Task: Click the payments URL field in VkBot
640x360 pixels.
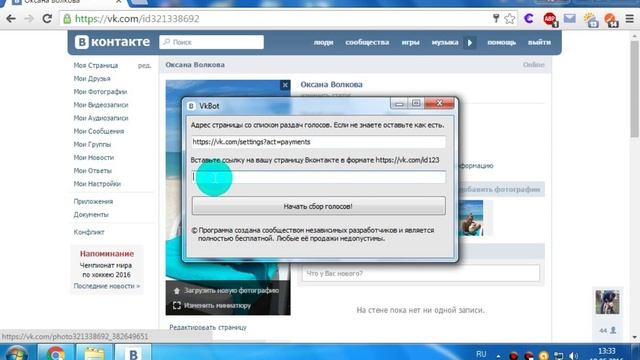Action: coord(319,142)
